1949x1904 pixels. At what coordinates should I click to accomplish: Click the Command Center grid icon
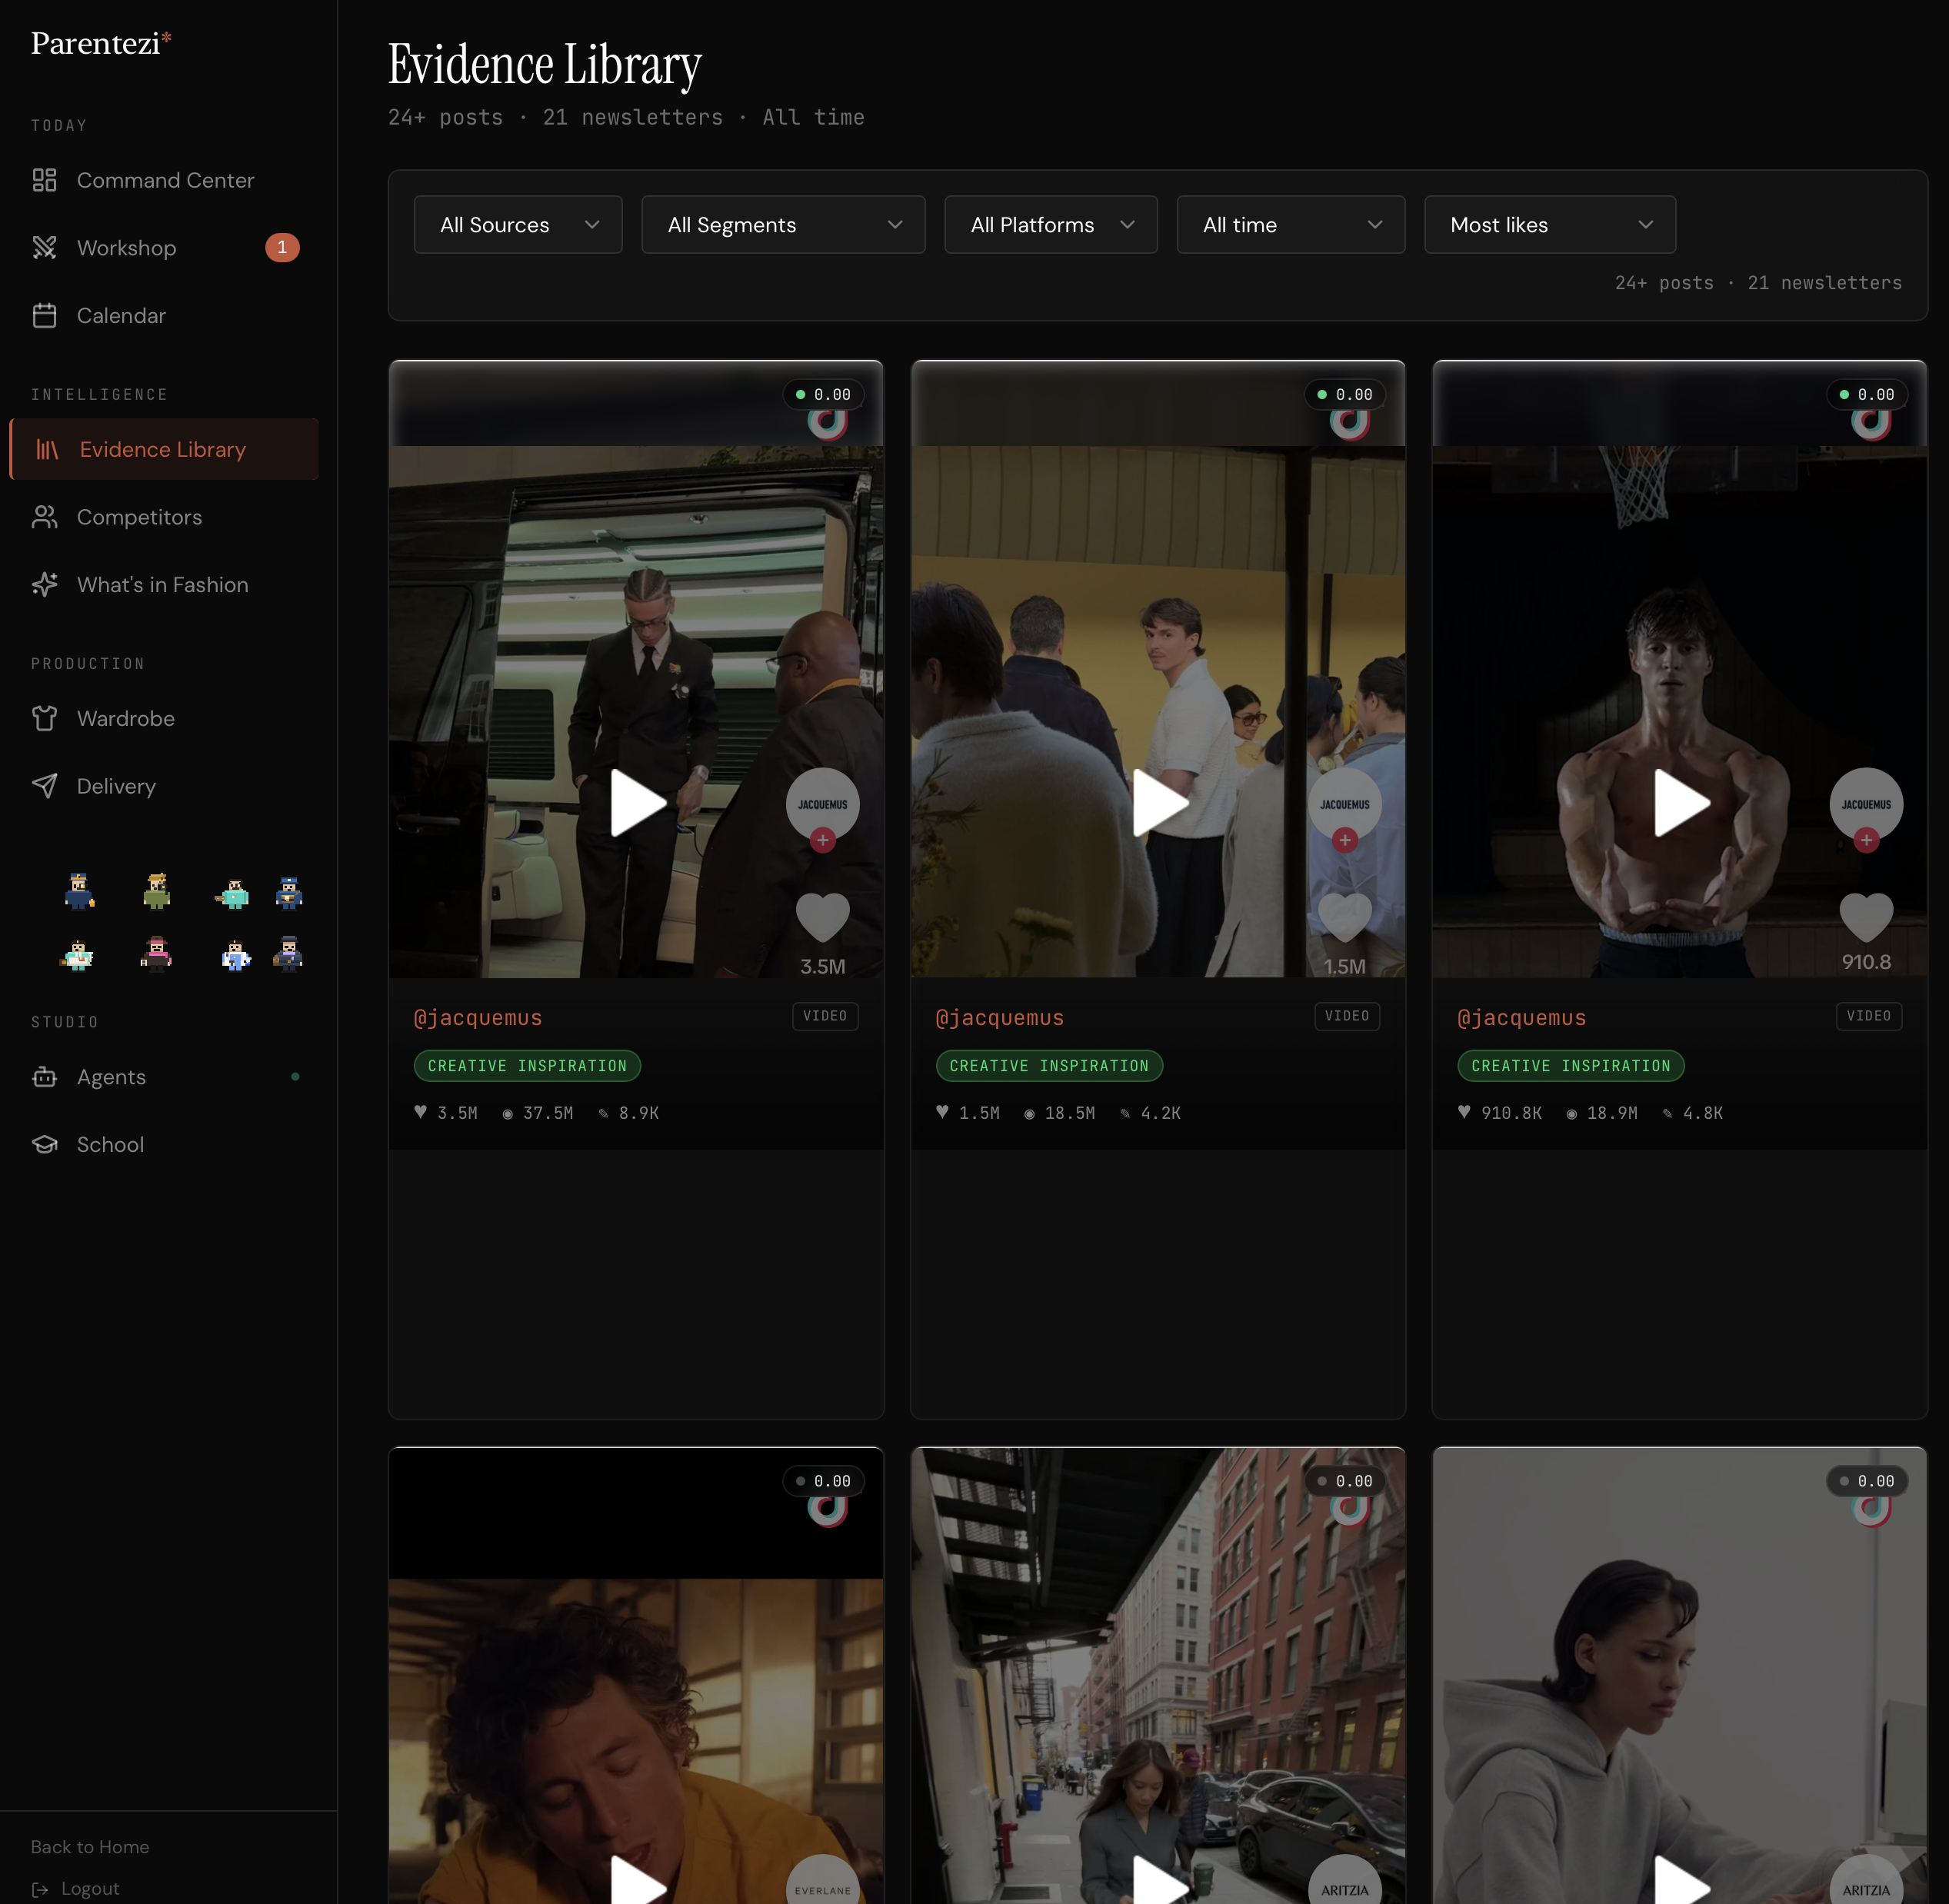(44, 180)
